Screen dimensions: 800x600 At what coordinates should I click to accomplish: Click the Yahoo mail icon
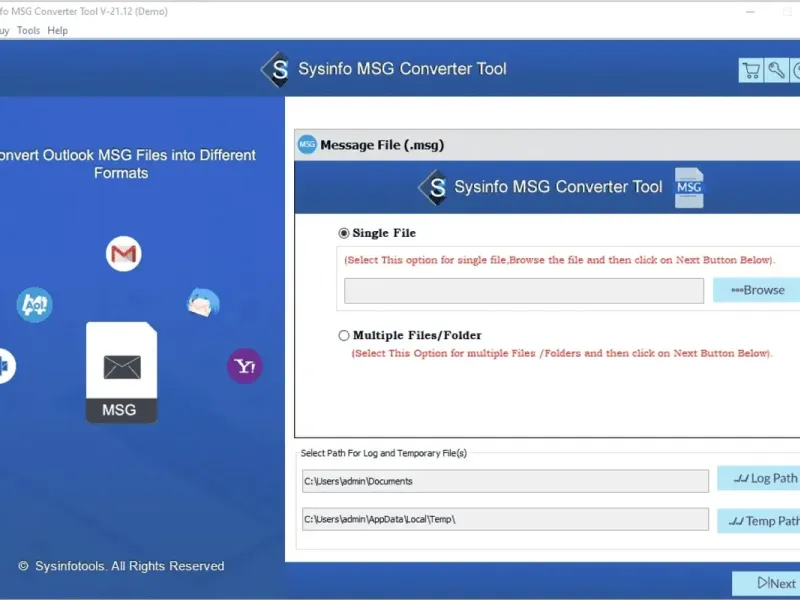point(244,366)
